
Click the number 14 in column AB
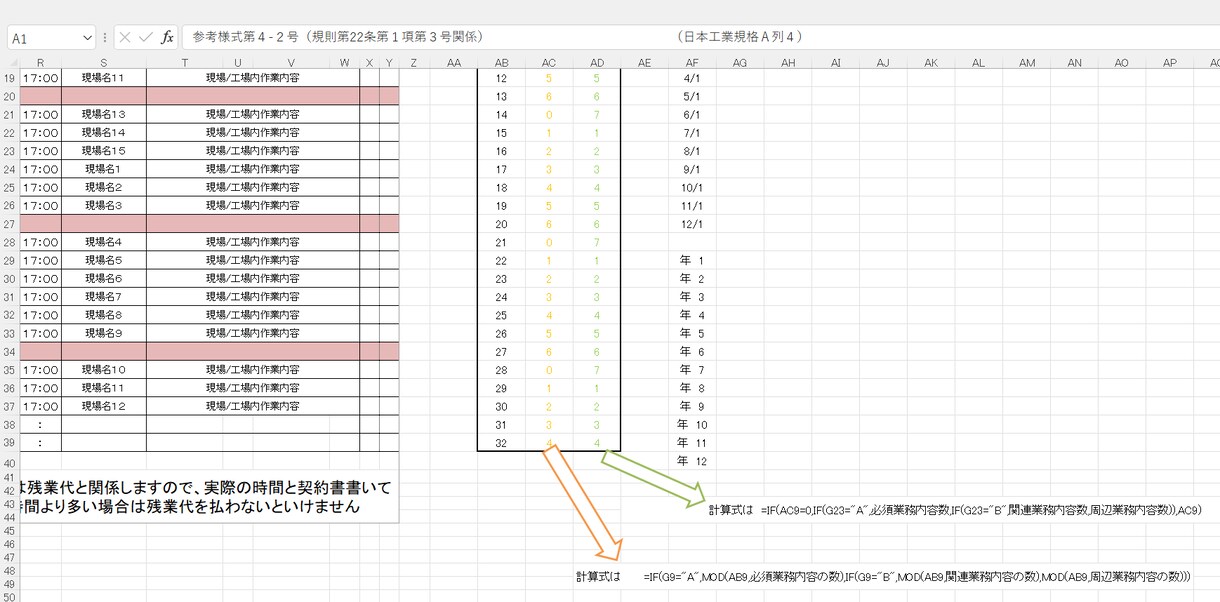click(502, 115)
